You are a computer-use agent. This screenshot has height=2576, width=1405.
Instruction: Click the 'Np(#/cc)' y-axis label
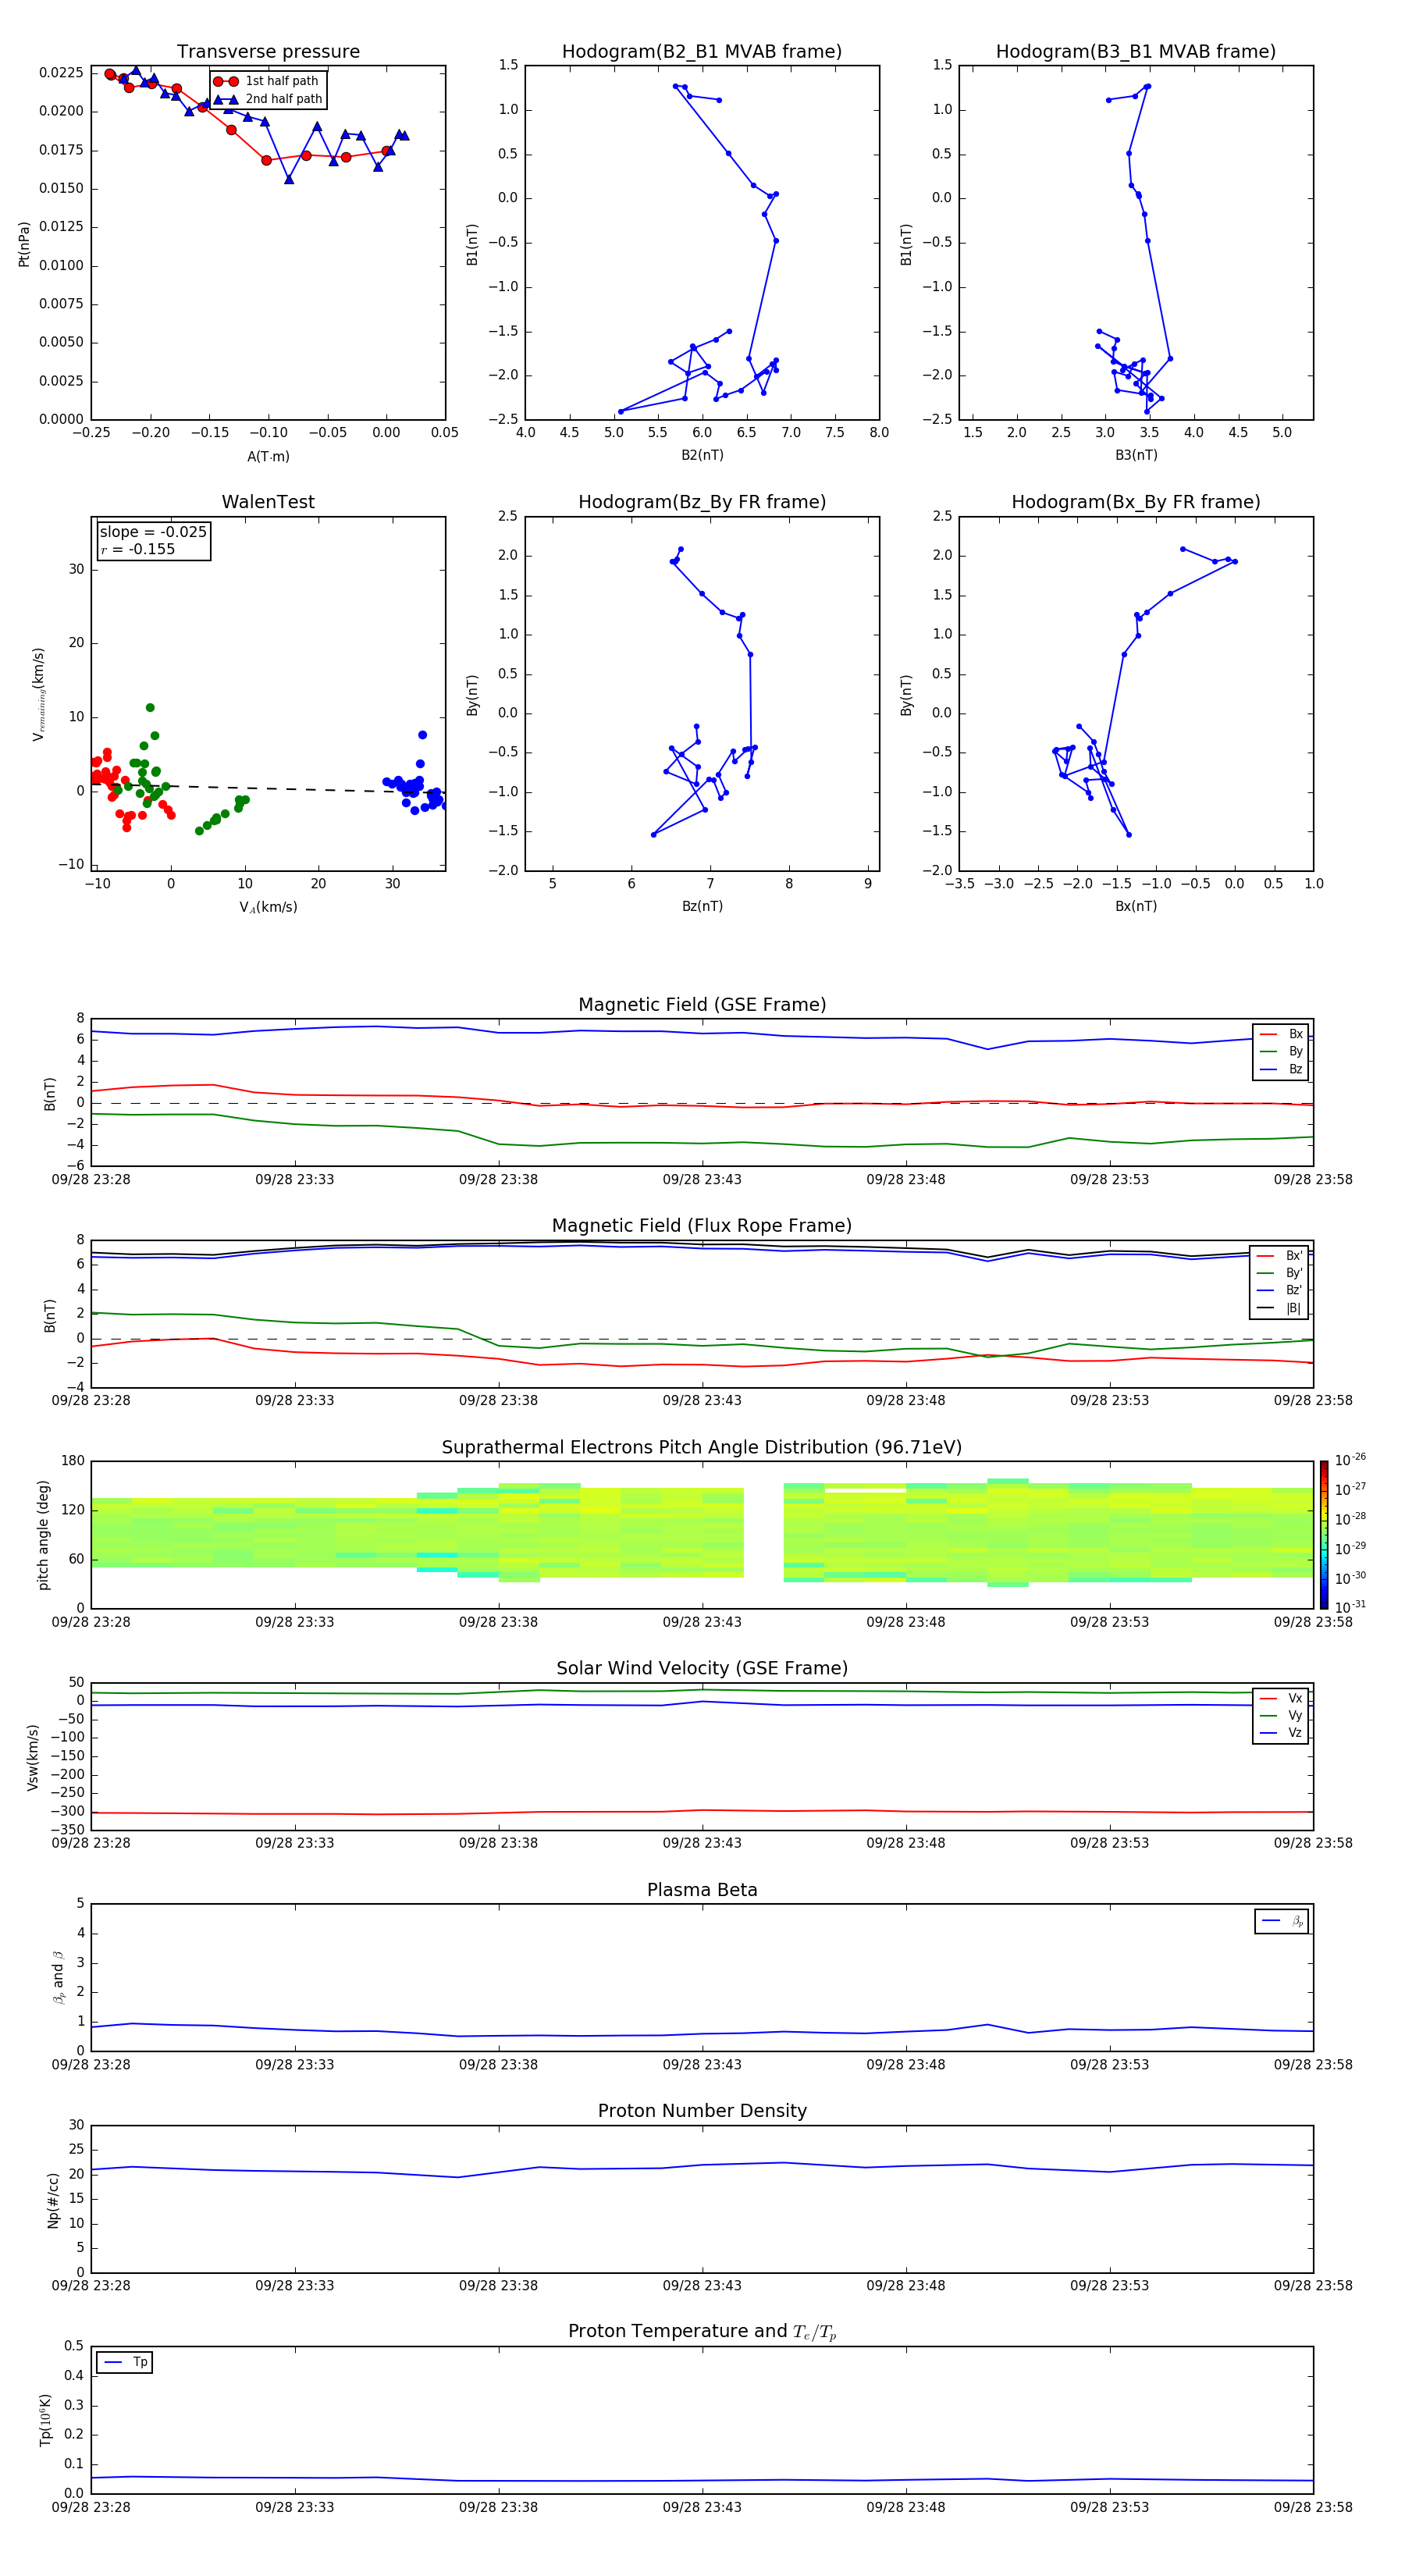(x=54, y=2200)
